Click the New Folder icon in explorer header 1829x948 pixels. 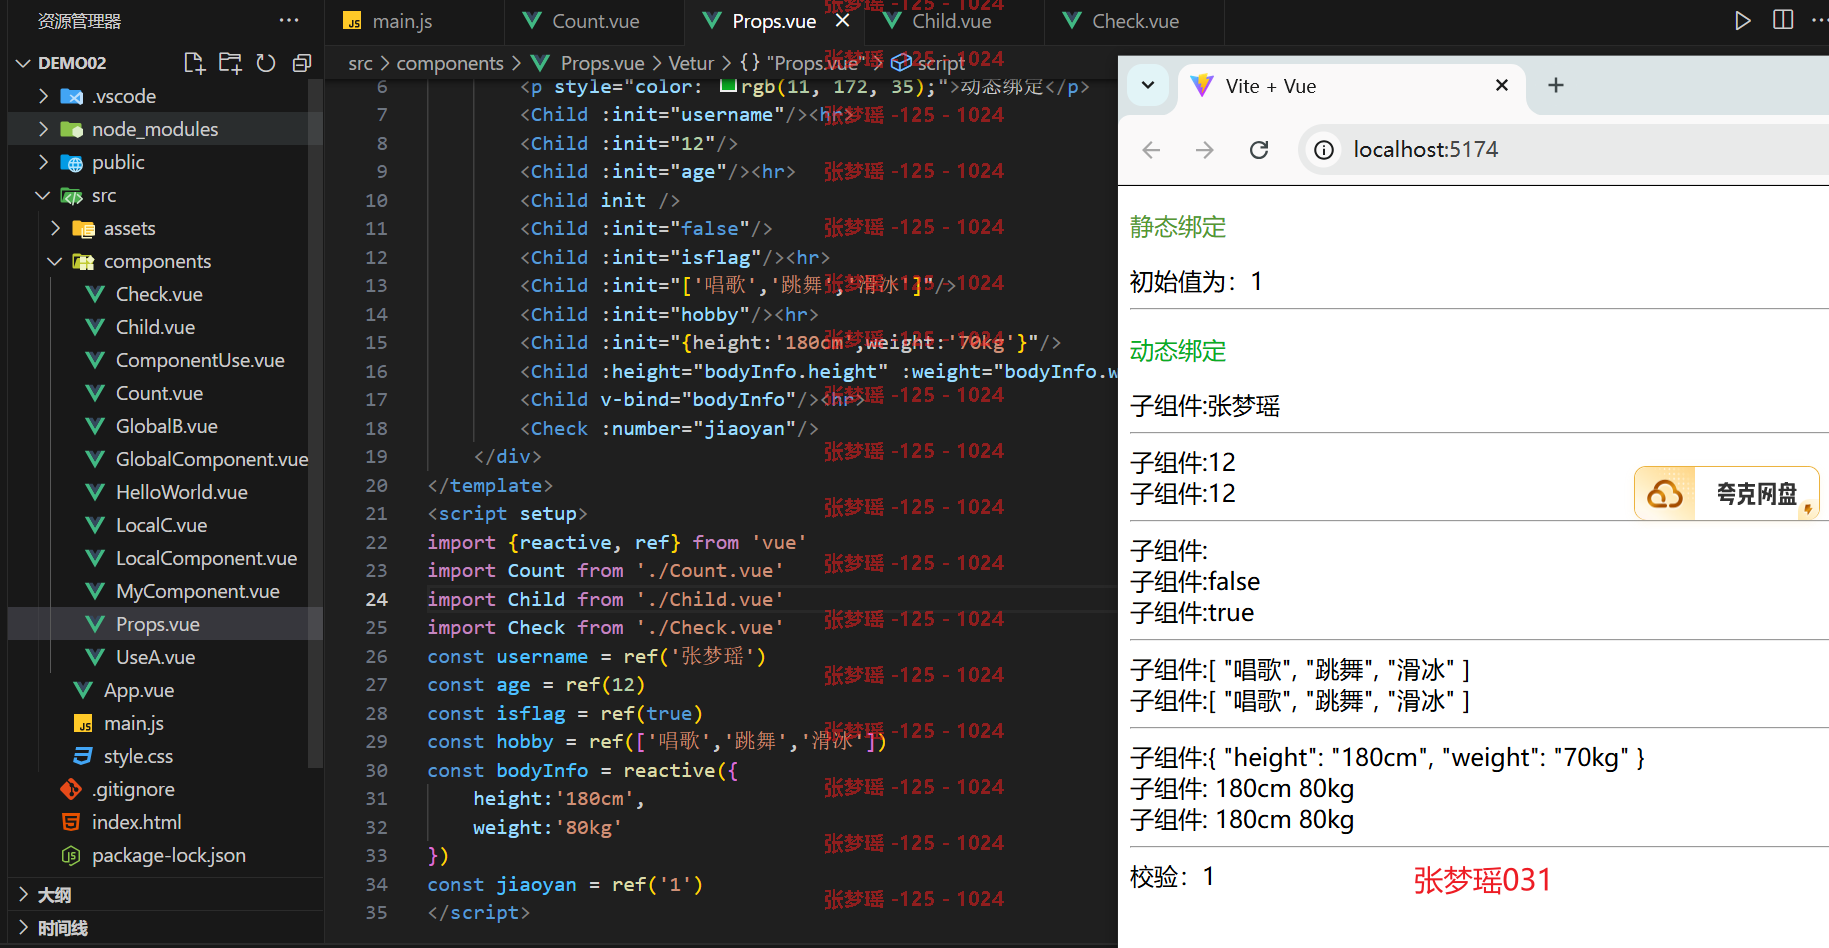[x=230, y=63]
